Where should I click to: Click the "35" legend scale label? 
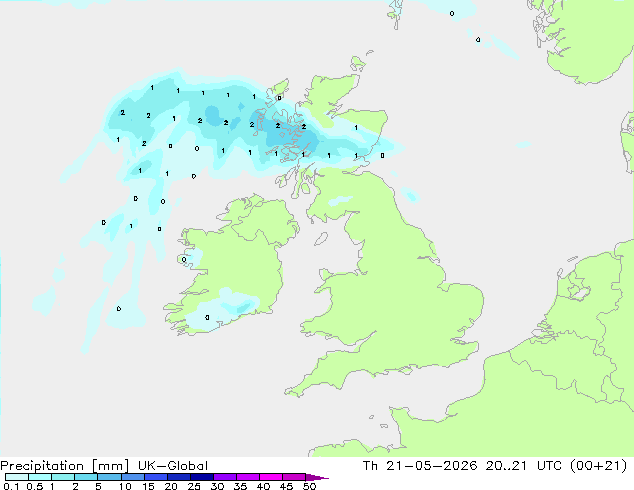click(240, 486)
